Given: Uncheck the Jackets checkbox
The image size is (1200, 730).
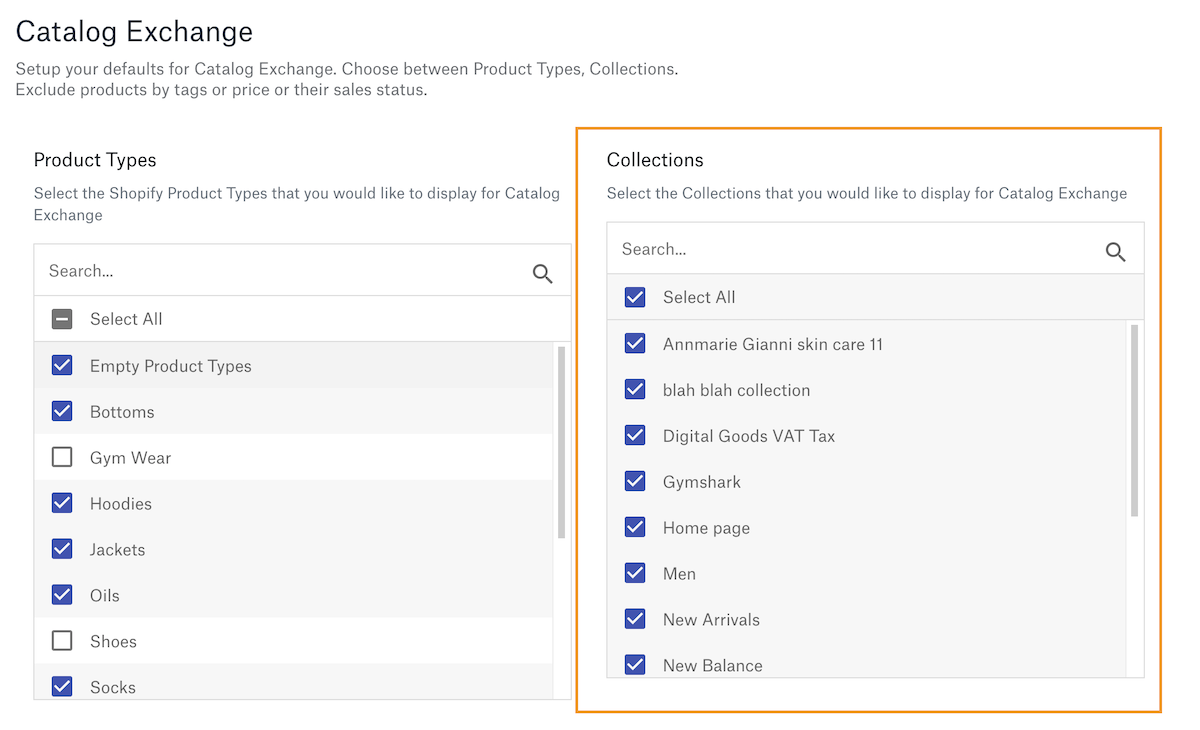Looking at the screenshot, I should 62,549.
